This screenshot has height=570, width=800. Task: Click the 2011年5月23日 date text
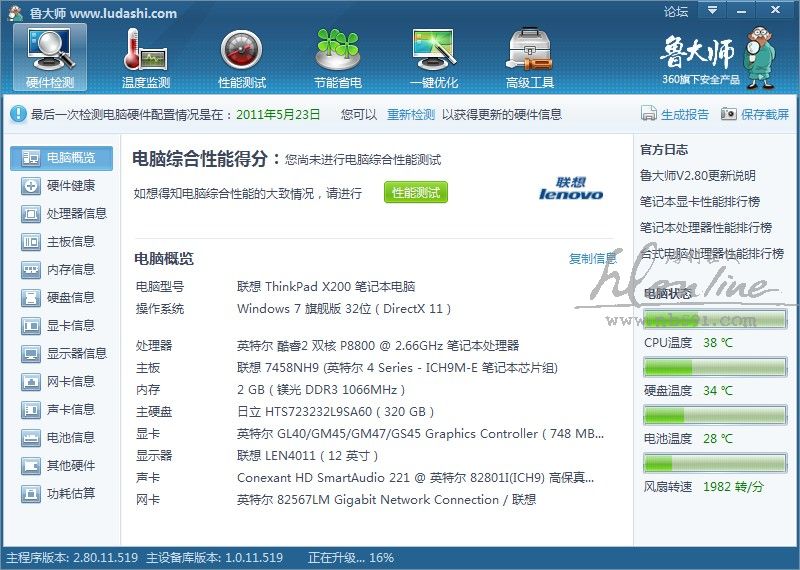278,114
